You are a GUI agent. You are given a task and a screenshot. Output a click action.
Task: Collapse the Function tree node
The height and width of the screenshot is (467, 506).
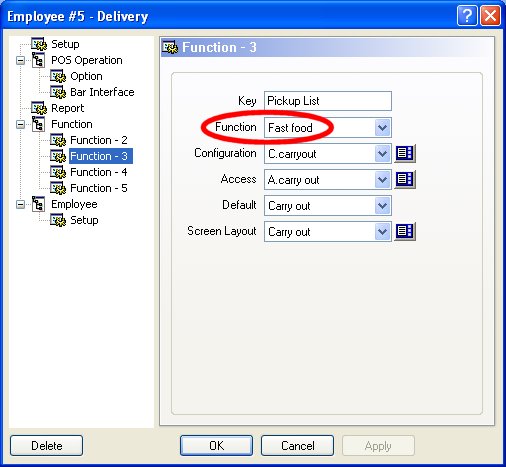pyautogui.click(x=21, y=125)
